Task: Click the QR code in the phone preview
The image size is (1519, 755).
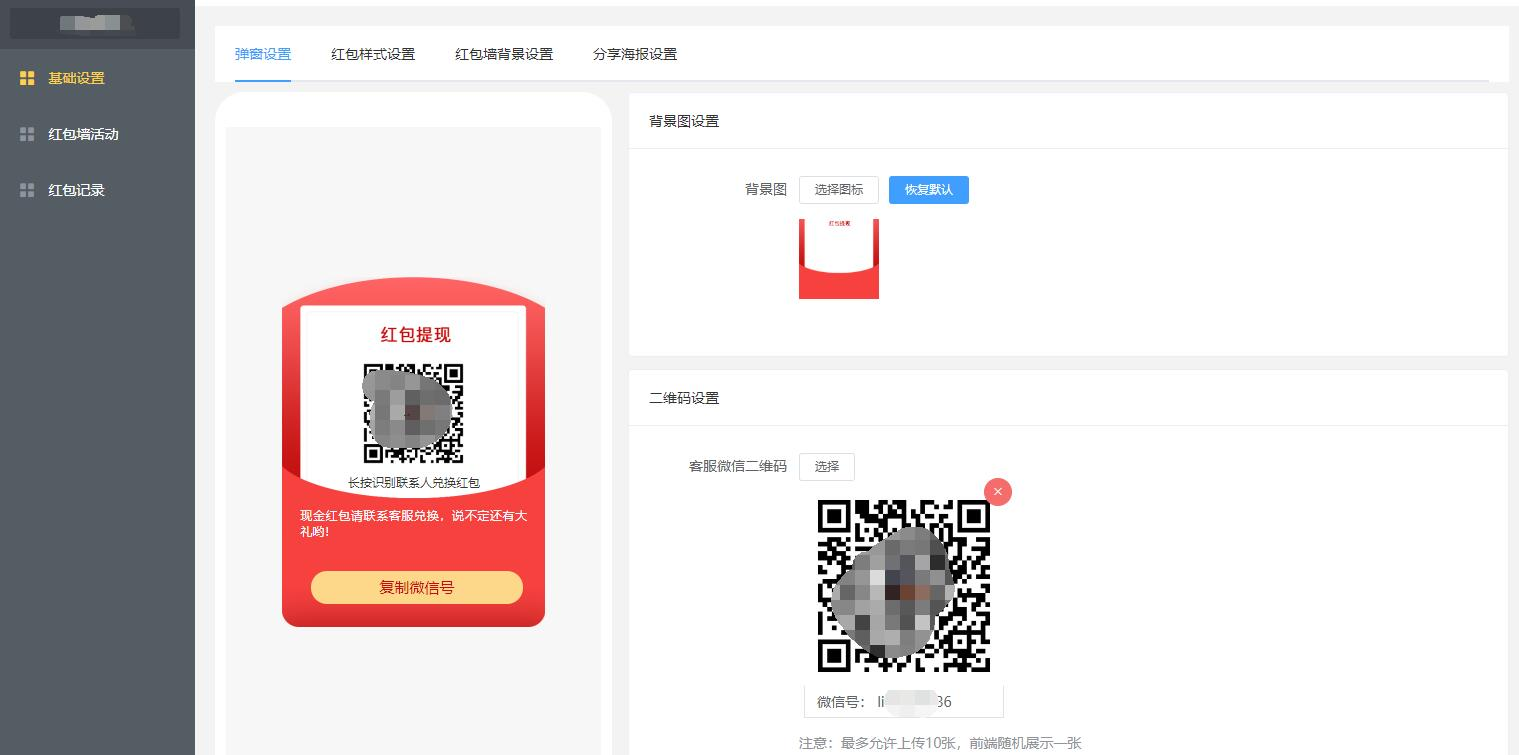Action: pyautogui.click(x=414, y=413)
